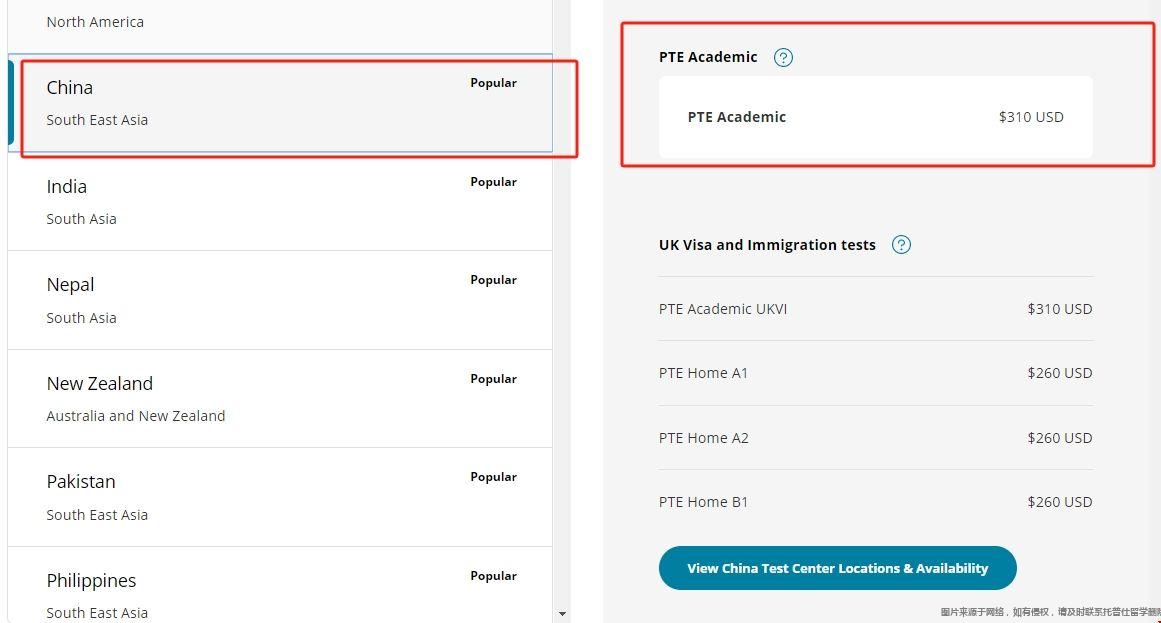Pick New Zealand from the list

[x=280, y=398]
